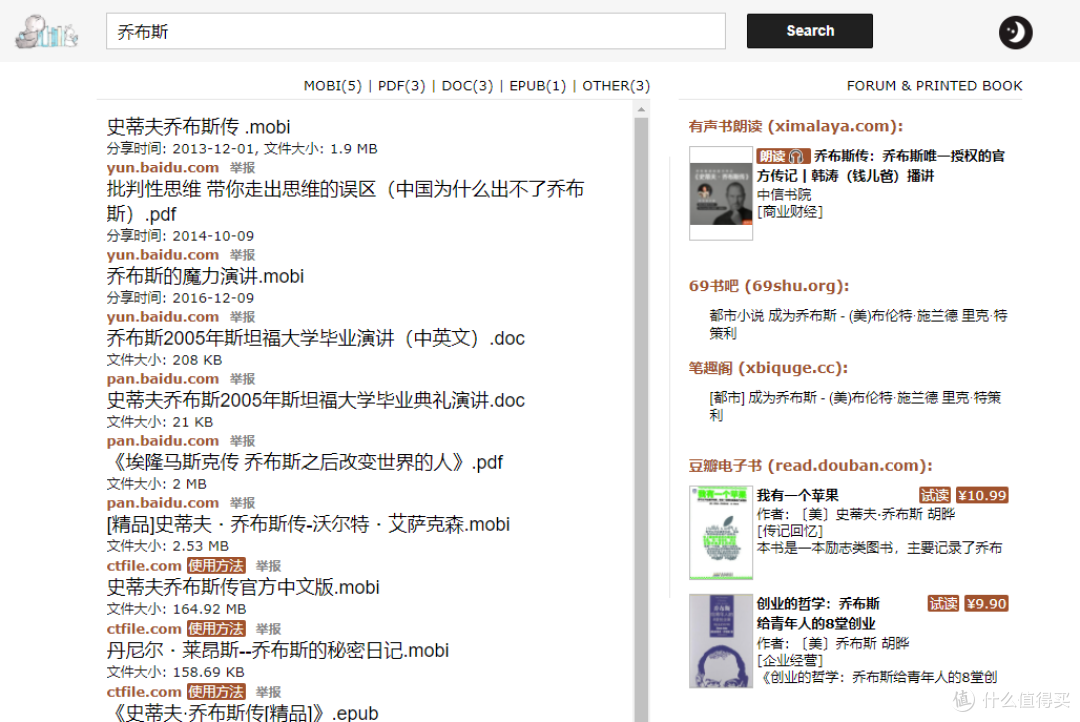Image resolution: width=1080 pixels, height=722 pixels.
Task: Click the 创业的哲学 book cover thumbnail
Action: (720, 641)
